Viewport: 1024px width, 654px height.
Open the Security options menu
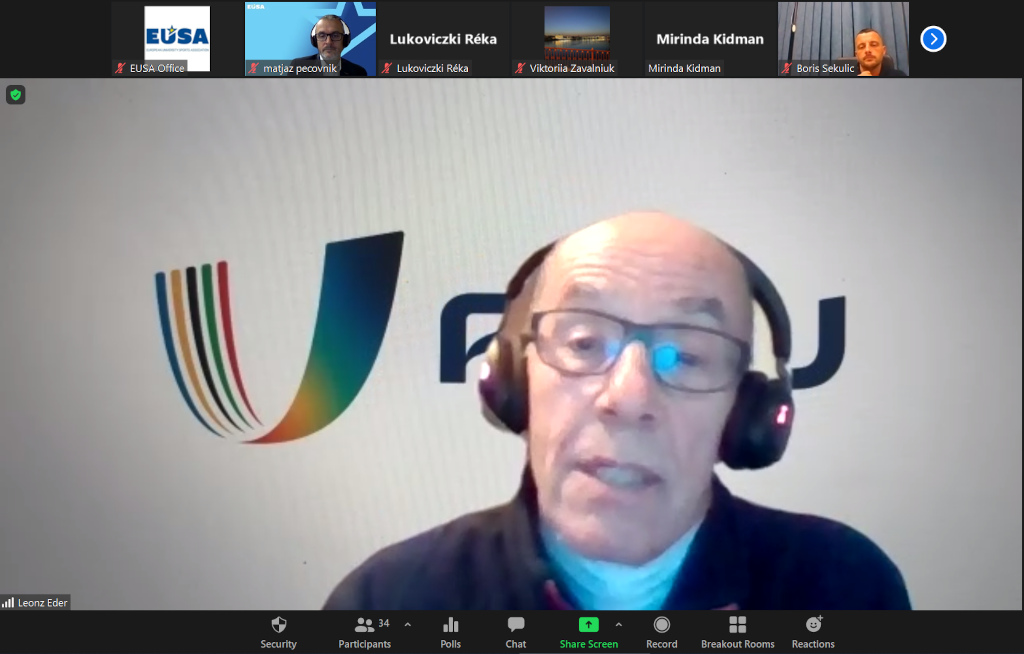tap(278, 631)
